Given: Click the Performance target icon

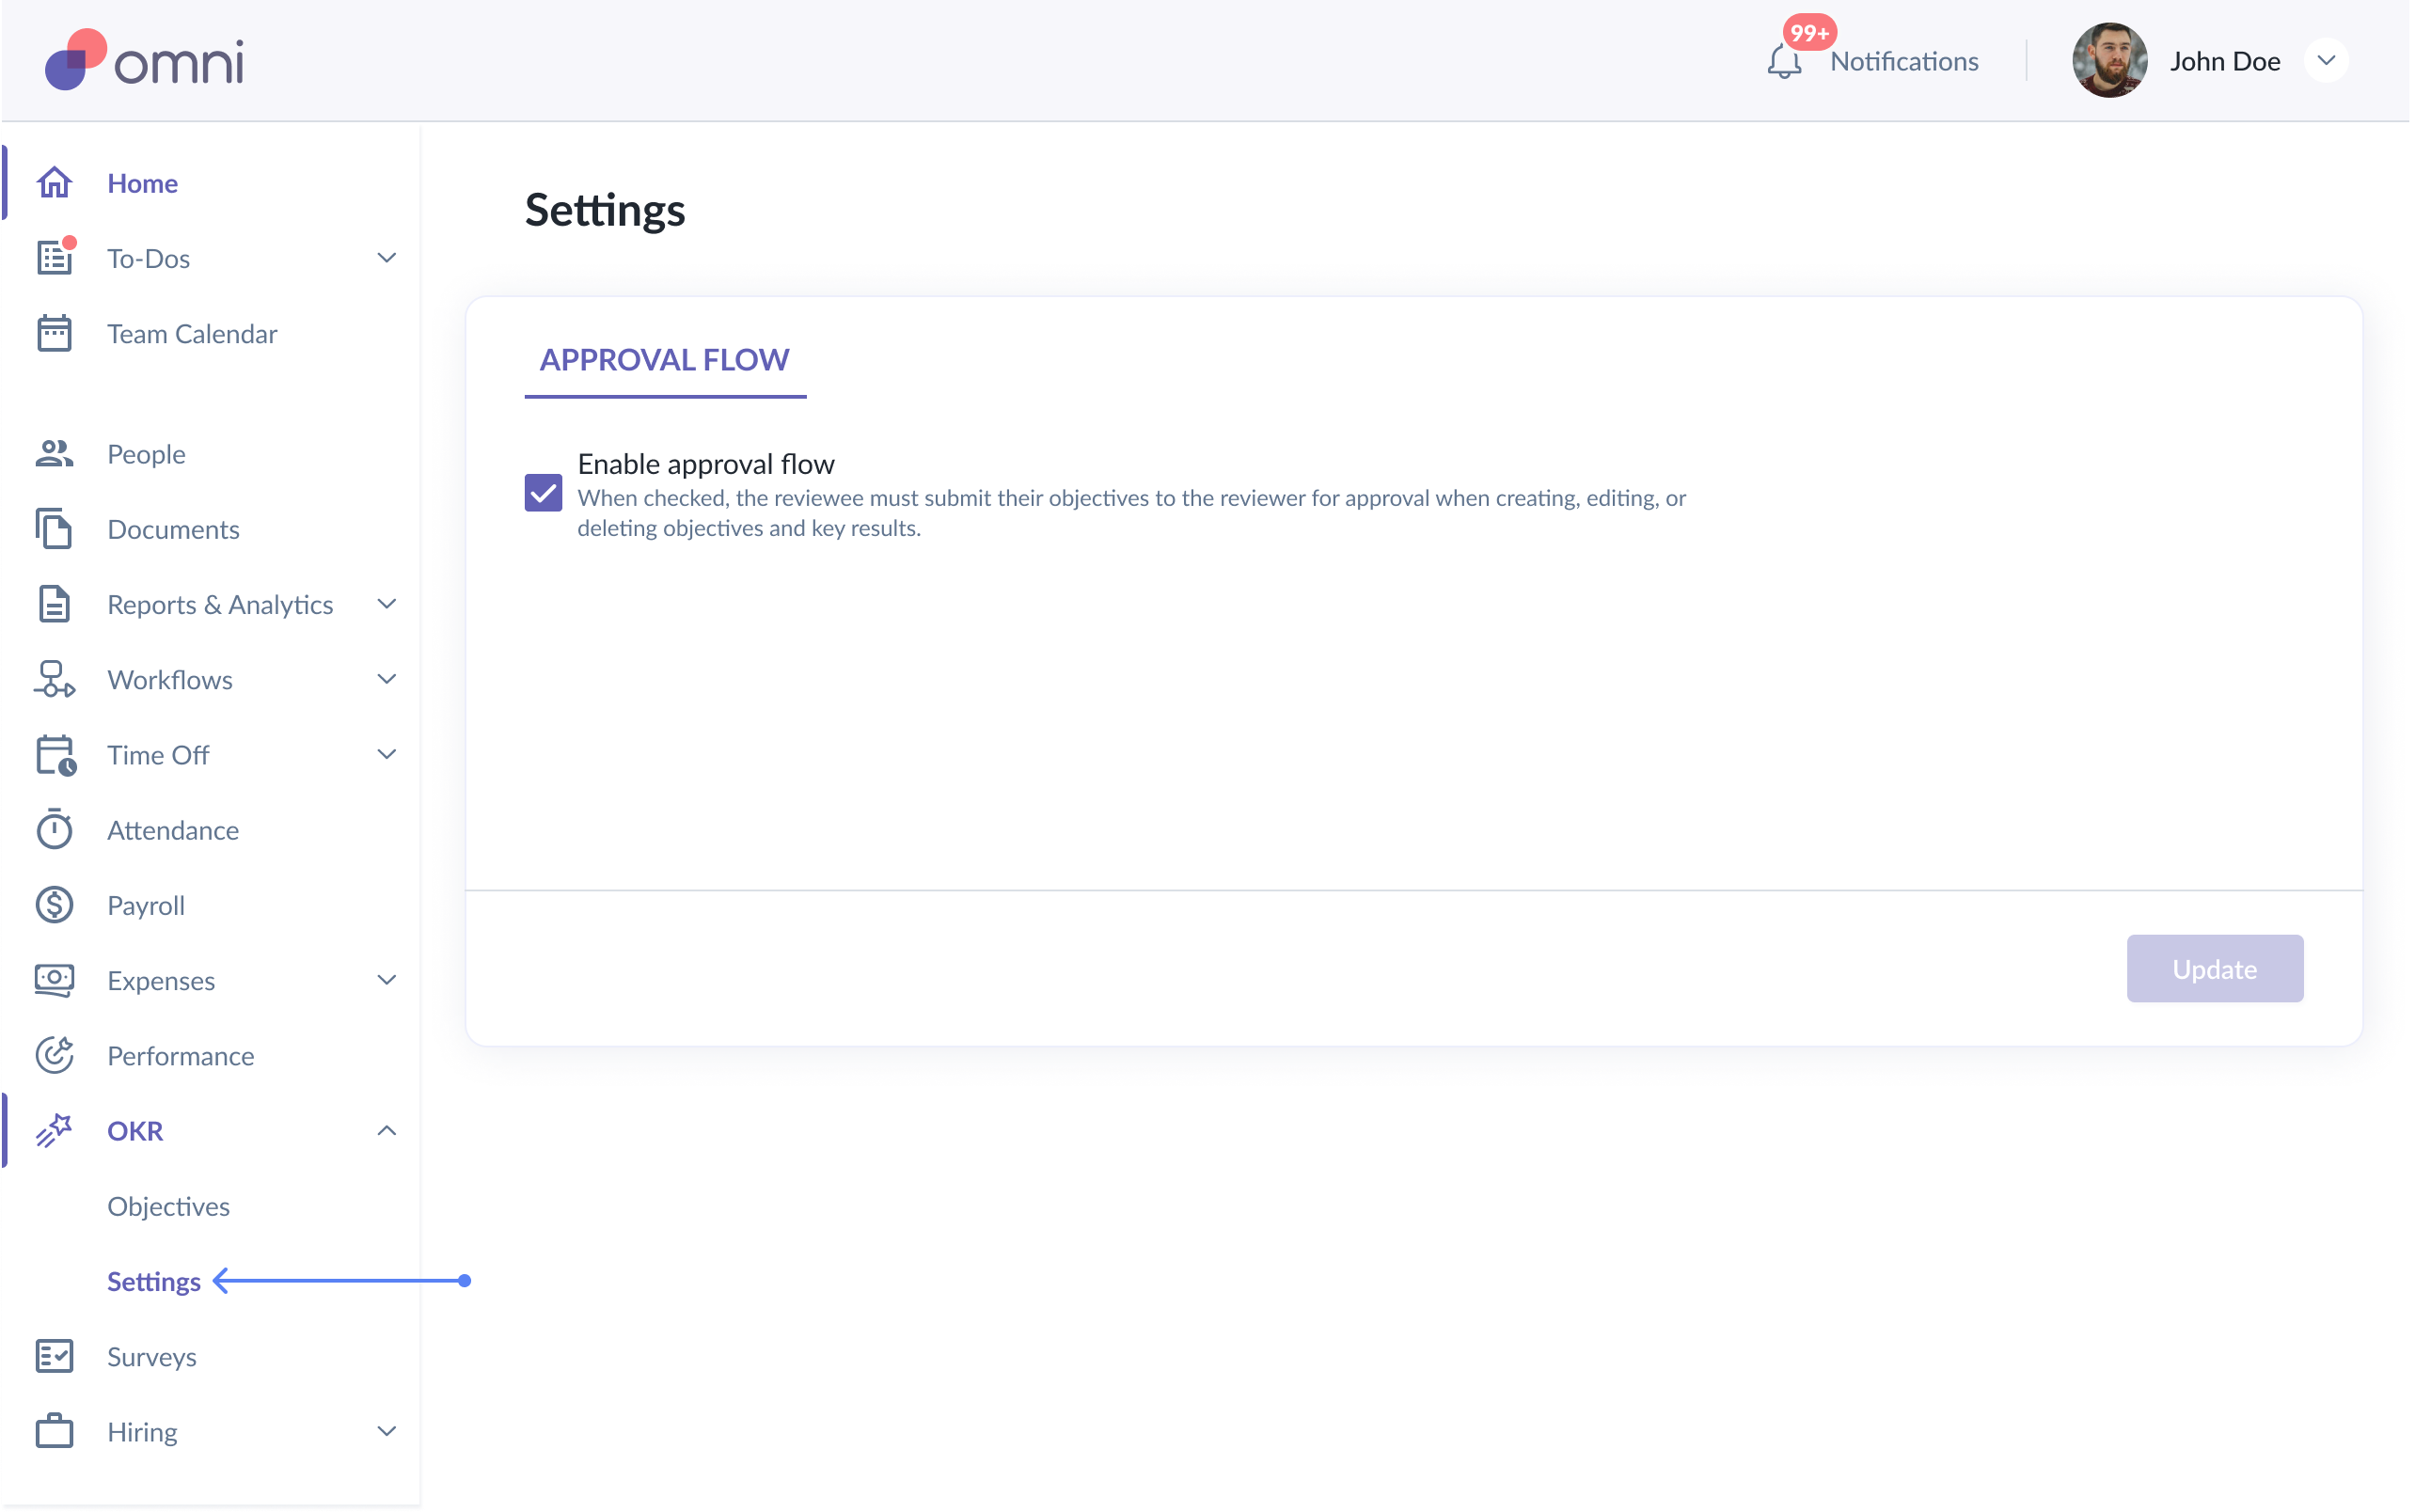Looking at the screenshot, I should [x=54, y=1056].
